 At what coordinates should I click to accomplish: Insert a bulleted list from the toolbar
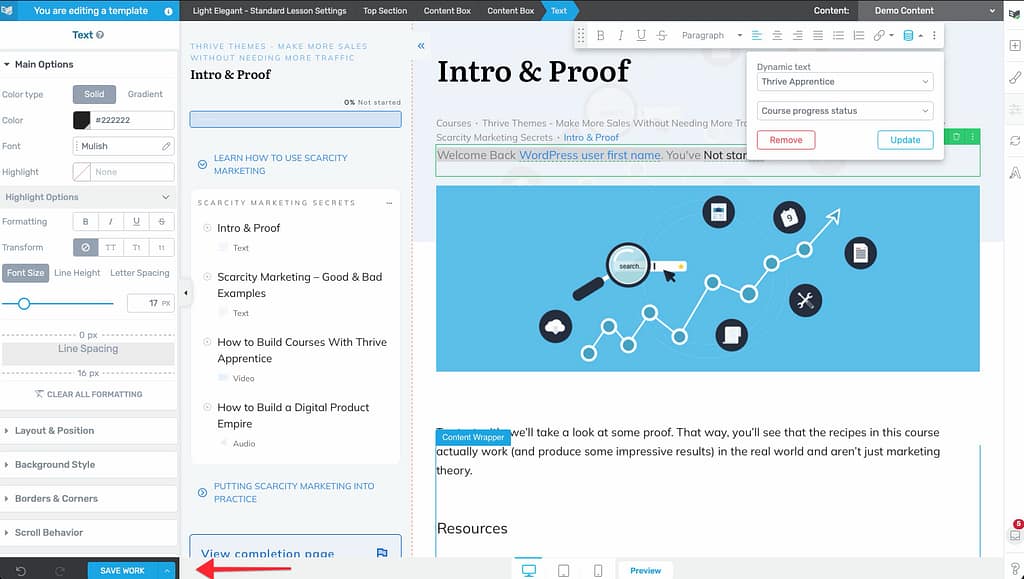[838, 35]
